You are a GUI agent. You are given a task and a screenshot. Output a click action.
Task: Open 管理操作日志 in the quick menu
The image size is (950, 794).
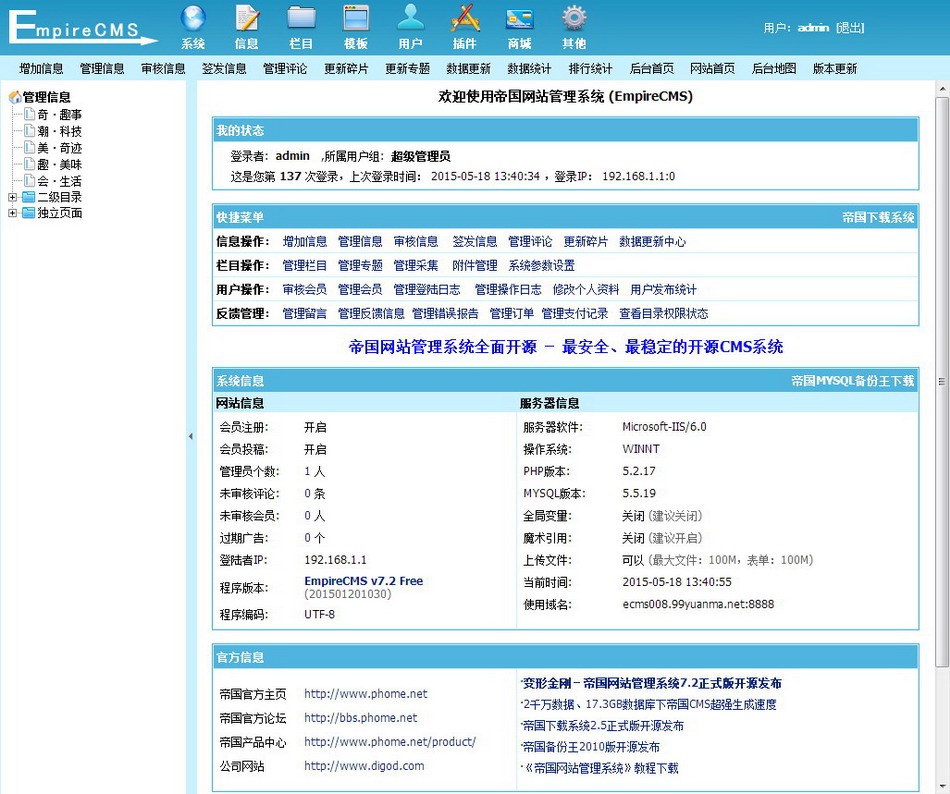(x=508, y=289)
